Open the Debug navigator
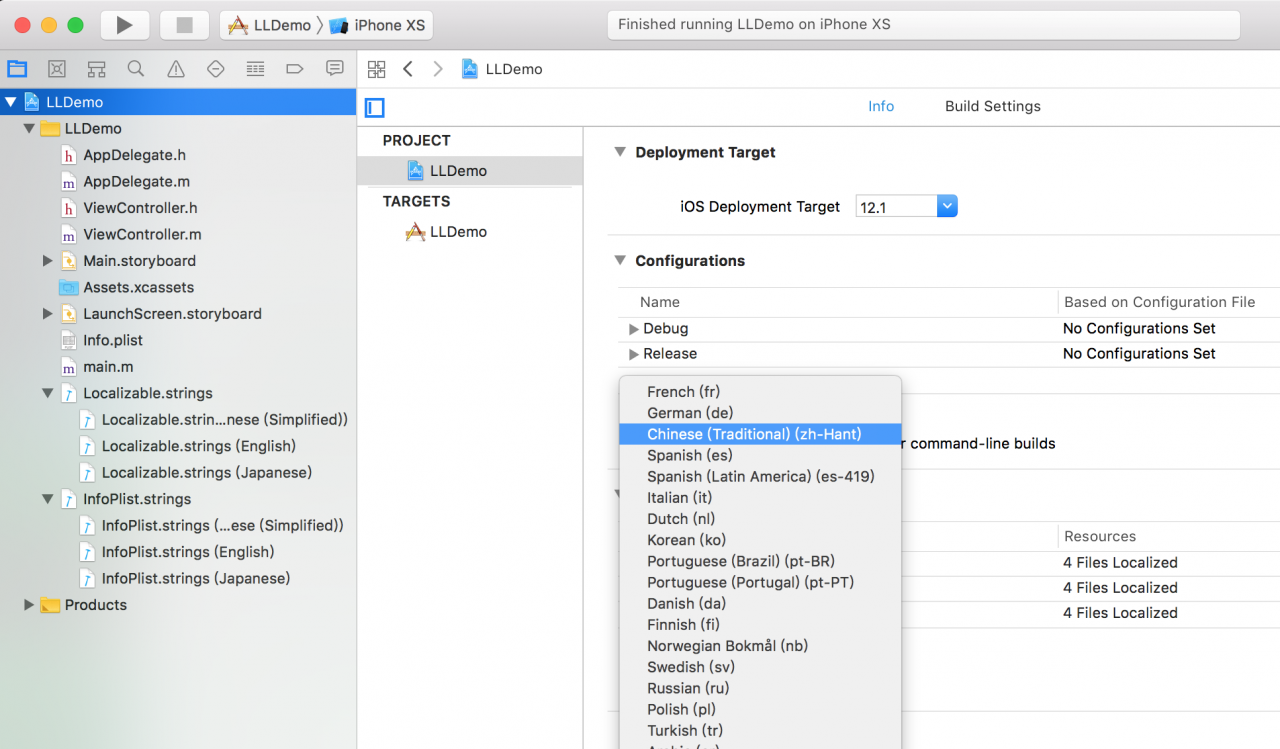The image size is (1280, 749). coord(255,69)
